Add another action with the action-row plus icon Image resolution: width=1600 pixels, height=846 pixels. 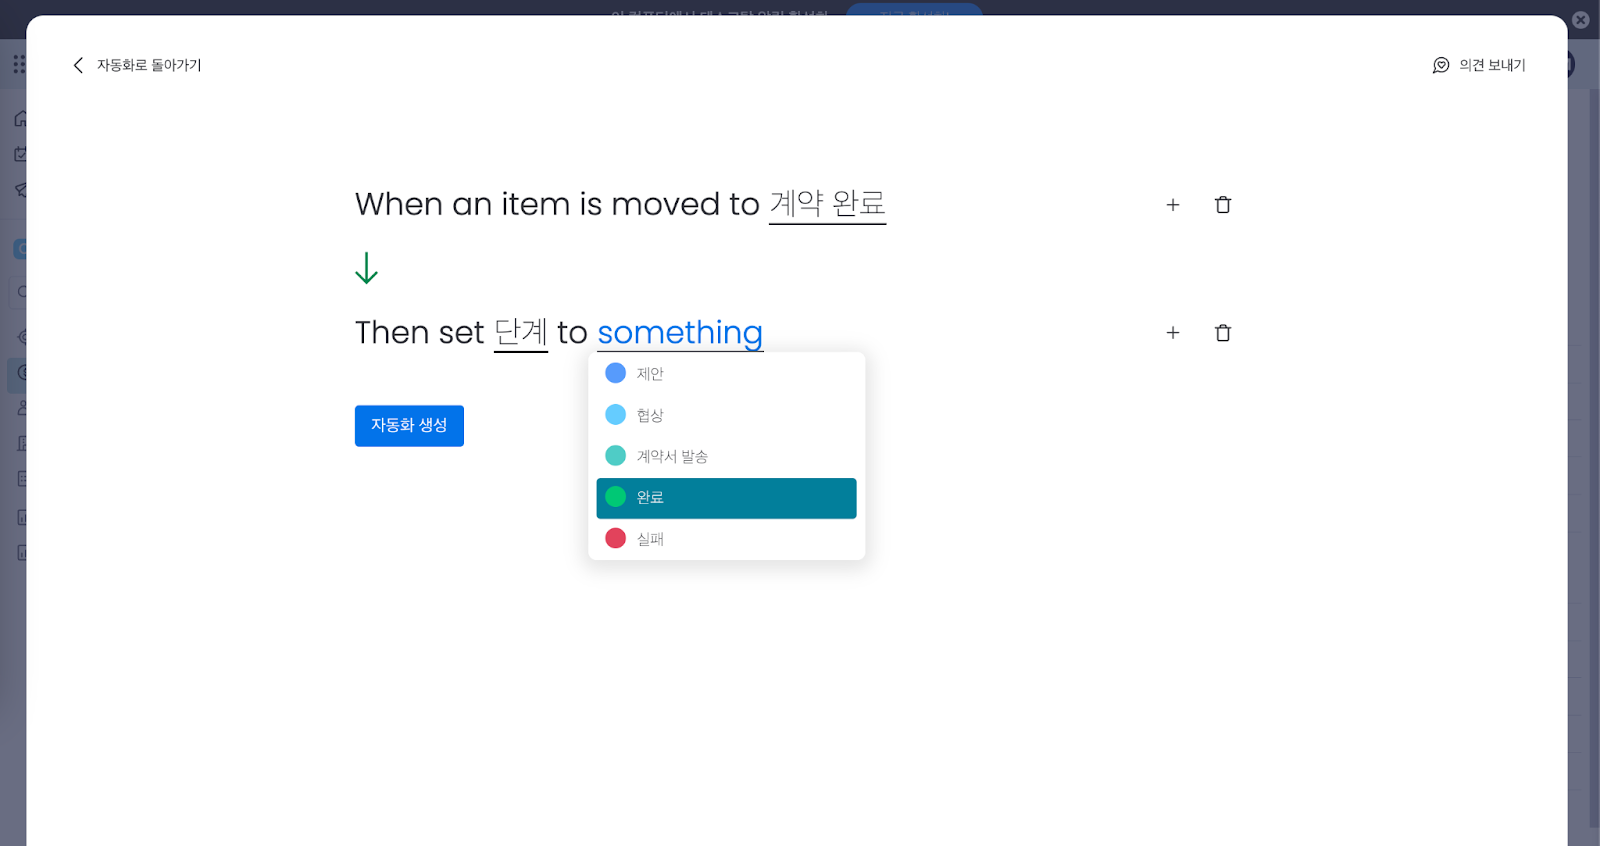(x=1173, y=333)
